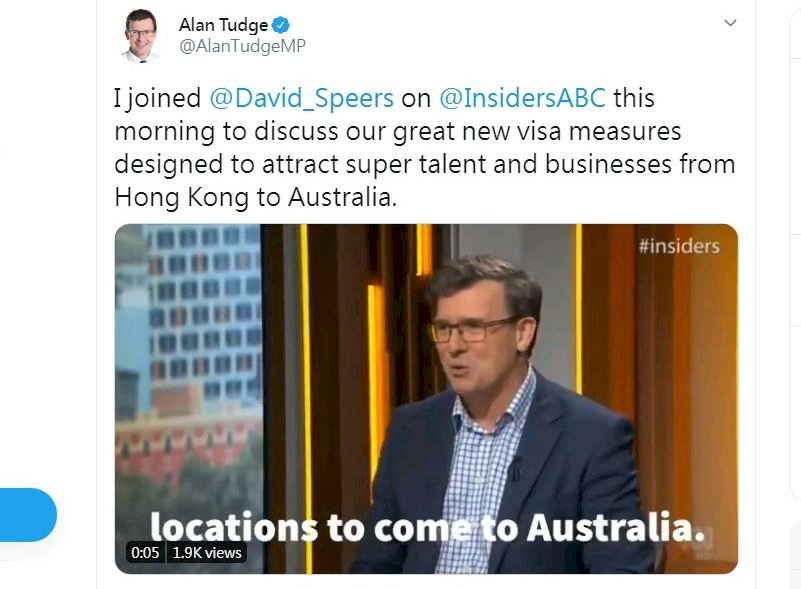801x589 pixels.
Task: Open the @AlanTudgeMP handle link
Action: (242, 46)
